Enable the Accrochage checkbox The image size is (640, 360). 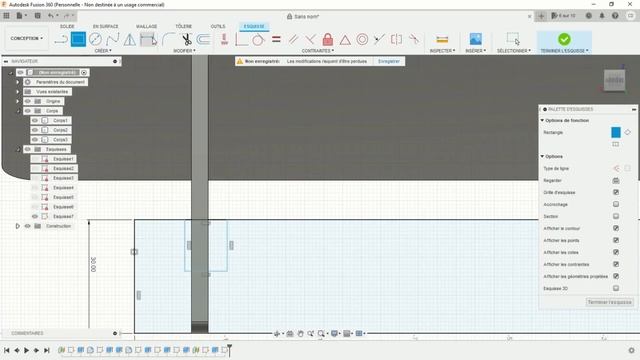point(616,204)
